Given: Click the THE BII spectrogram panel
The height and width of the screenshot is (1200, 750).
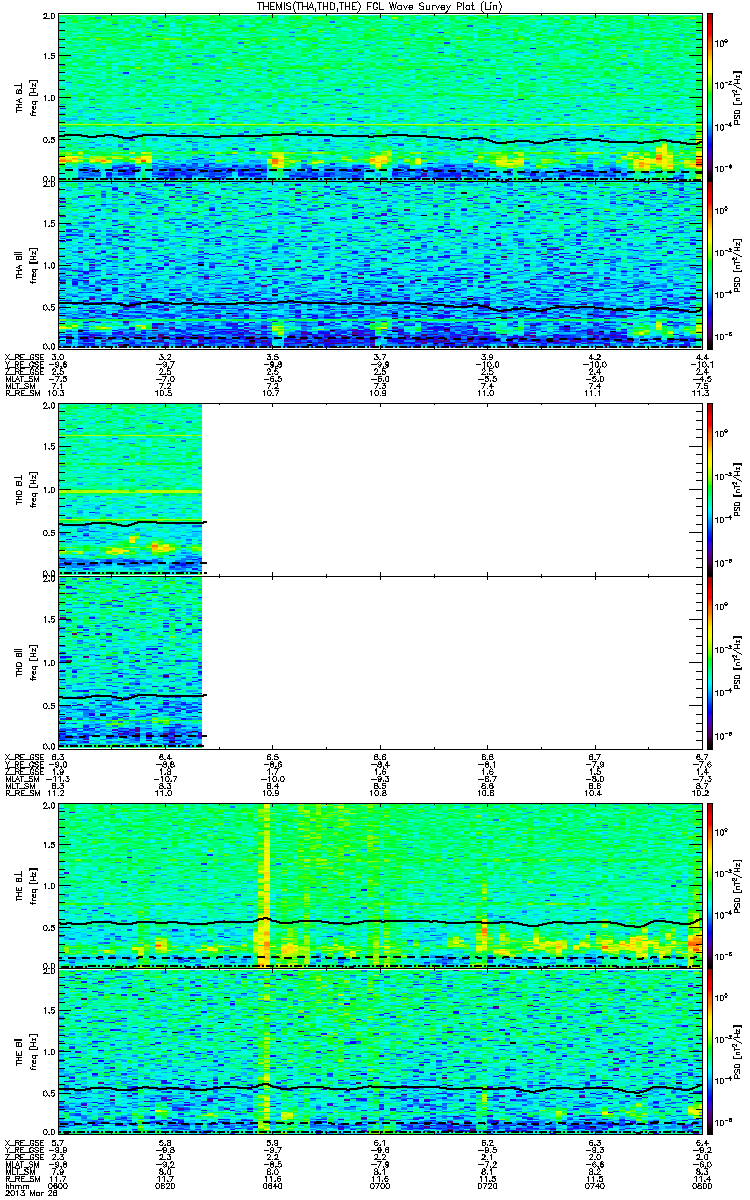Looking at the screenshot, I should click(x=380, y=1052).
